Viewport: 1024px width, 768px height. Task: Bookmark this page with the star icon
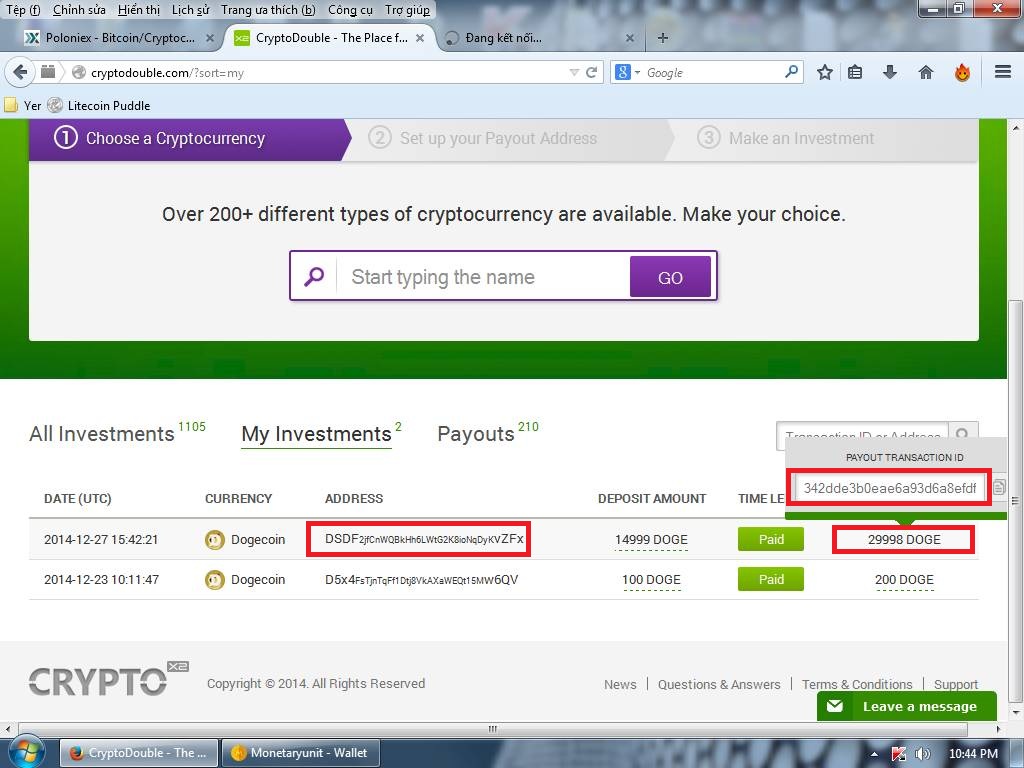pyautogui.click(x=825, y=72)
